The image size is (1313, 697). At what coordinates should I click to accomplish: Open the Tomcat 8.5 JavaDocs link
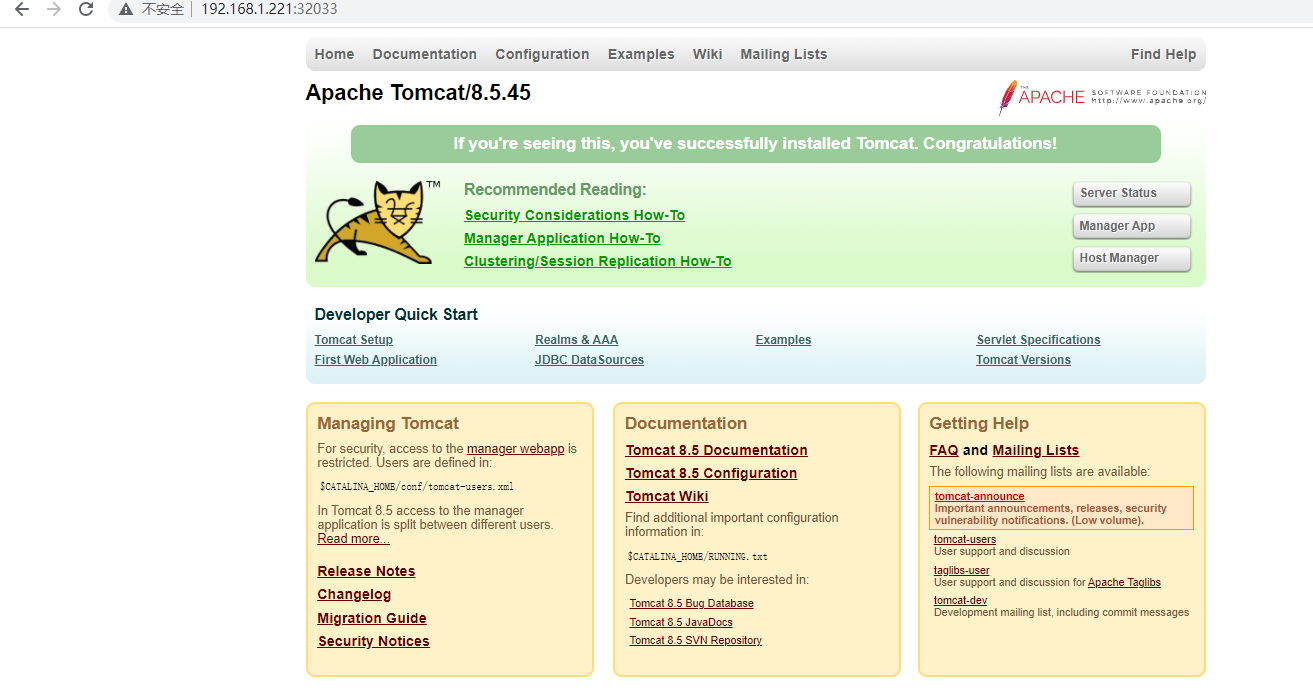(x=681, y=622)
